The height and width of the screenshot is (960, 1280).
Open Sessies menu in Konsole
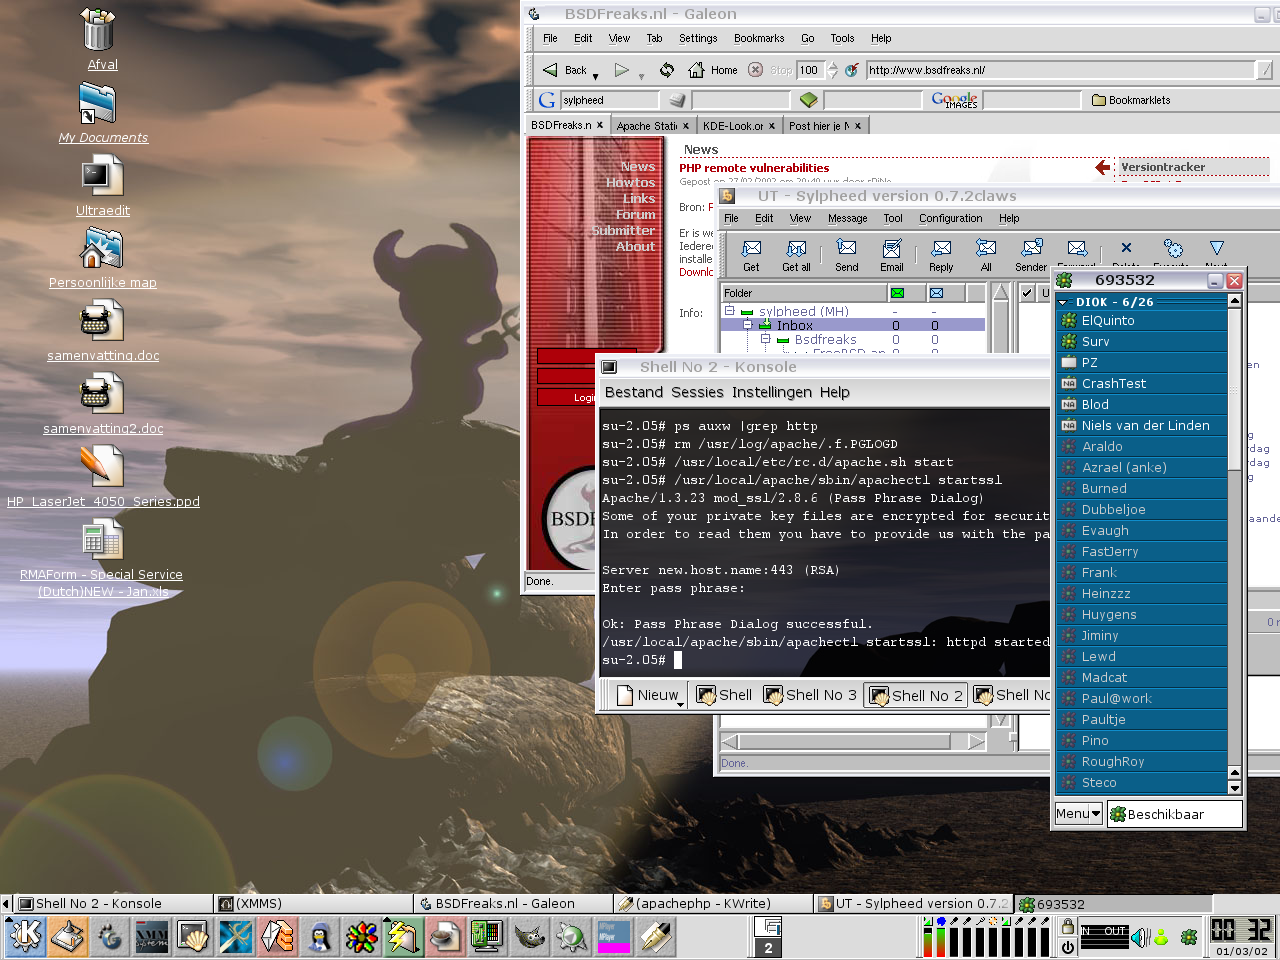pos(697,392)
